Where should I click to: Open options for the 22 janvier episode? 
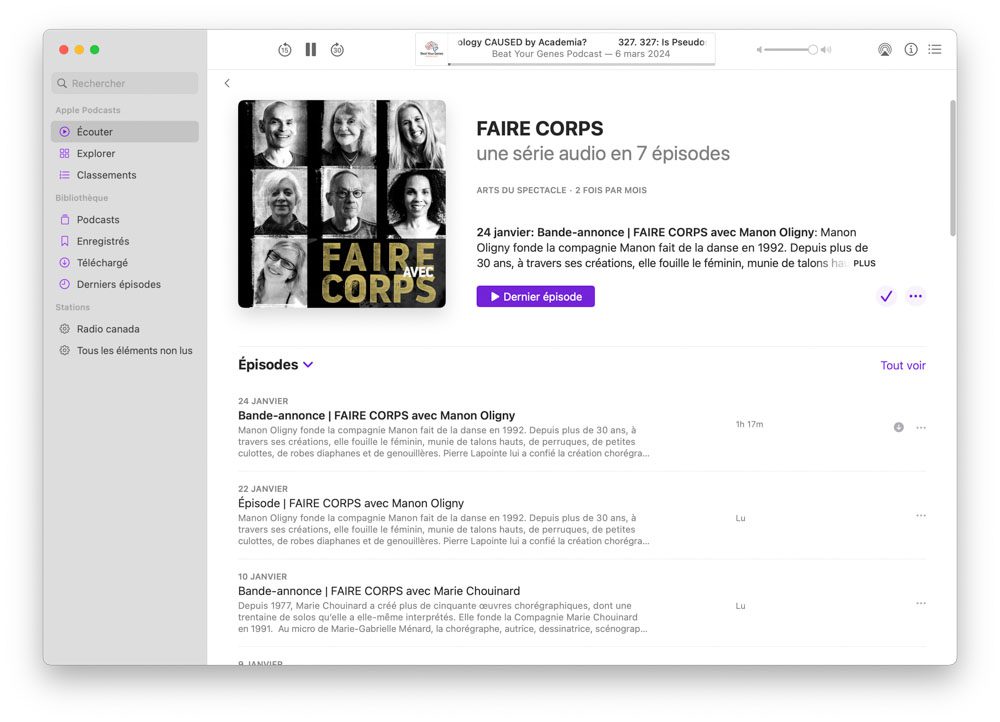click(921, 515)
